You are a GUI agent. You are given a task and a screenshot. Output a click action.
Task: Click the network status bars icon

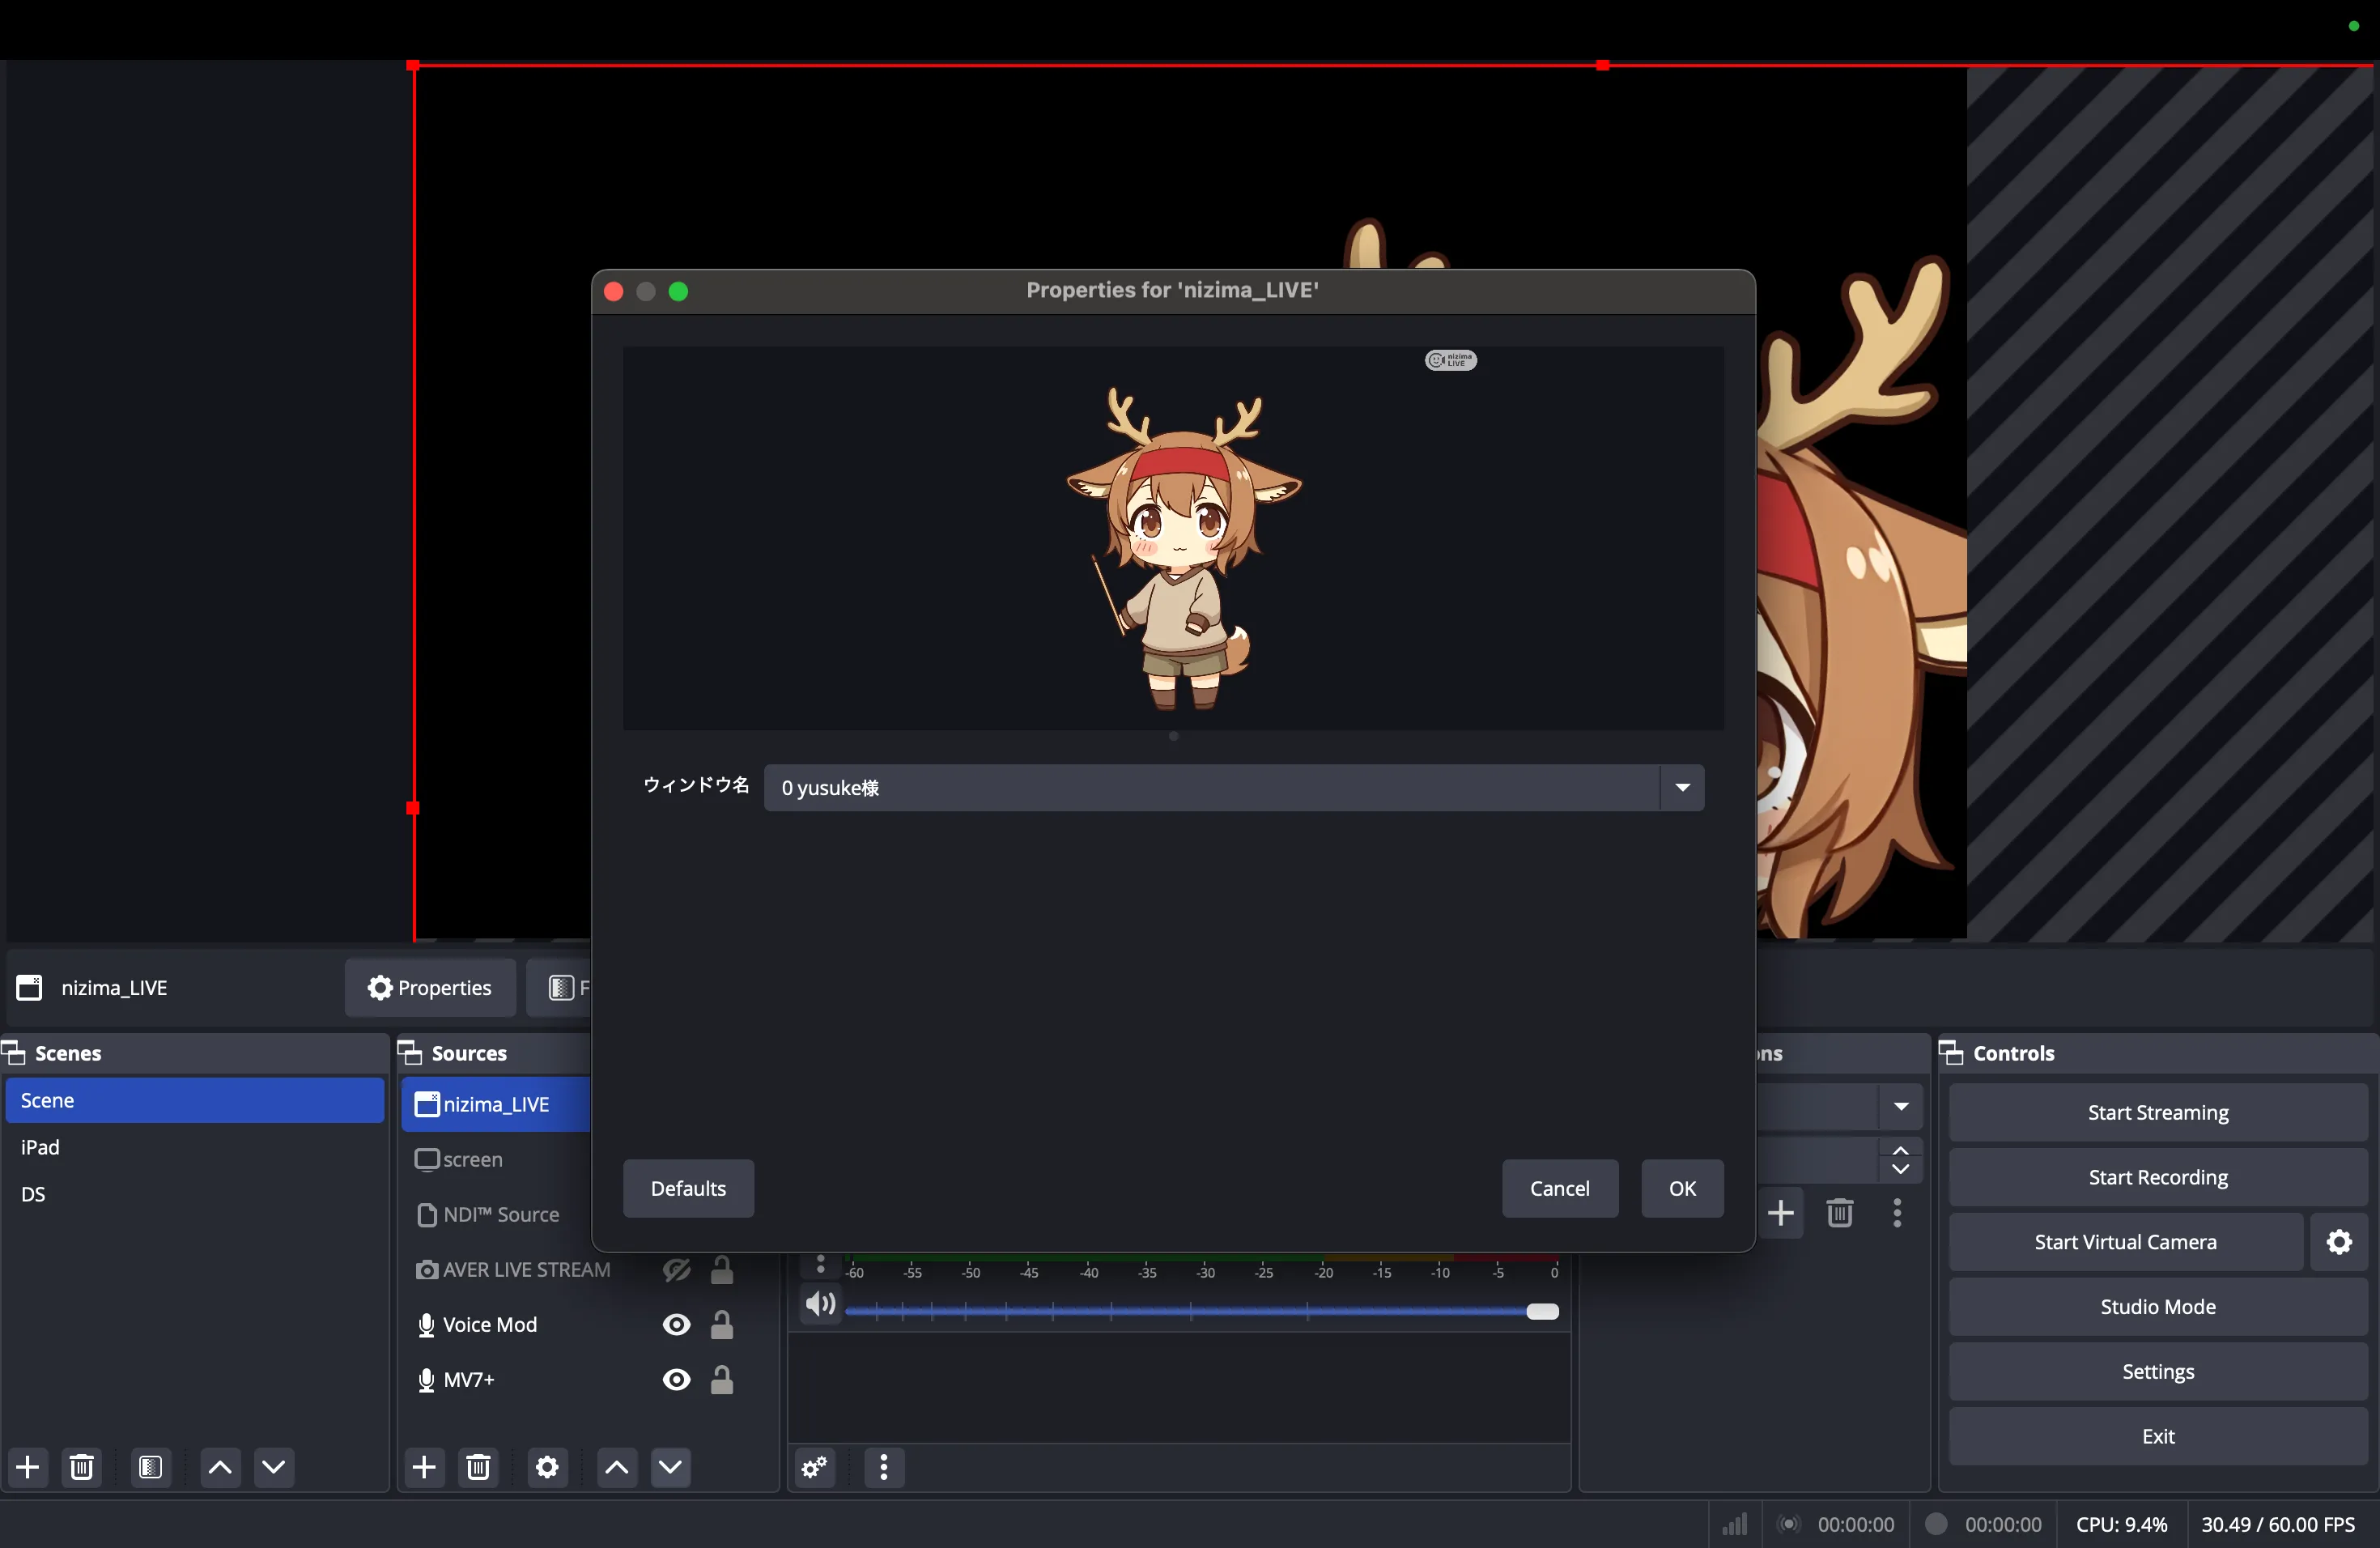(1734, 1524)
